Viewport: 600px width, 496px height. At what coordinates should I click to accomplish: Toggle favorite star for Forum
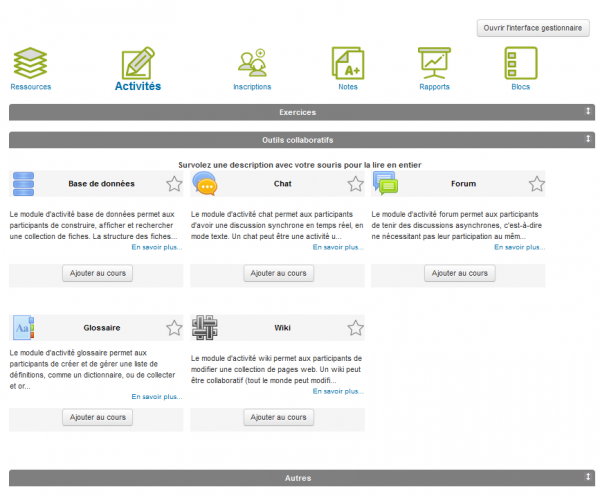click(537, 184)
